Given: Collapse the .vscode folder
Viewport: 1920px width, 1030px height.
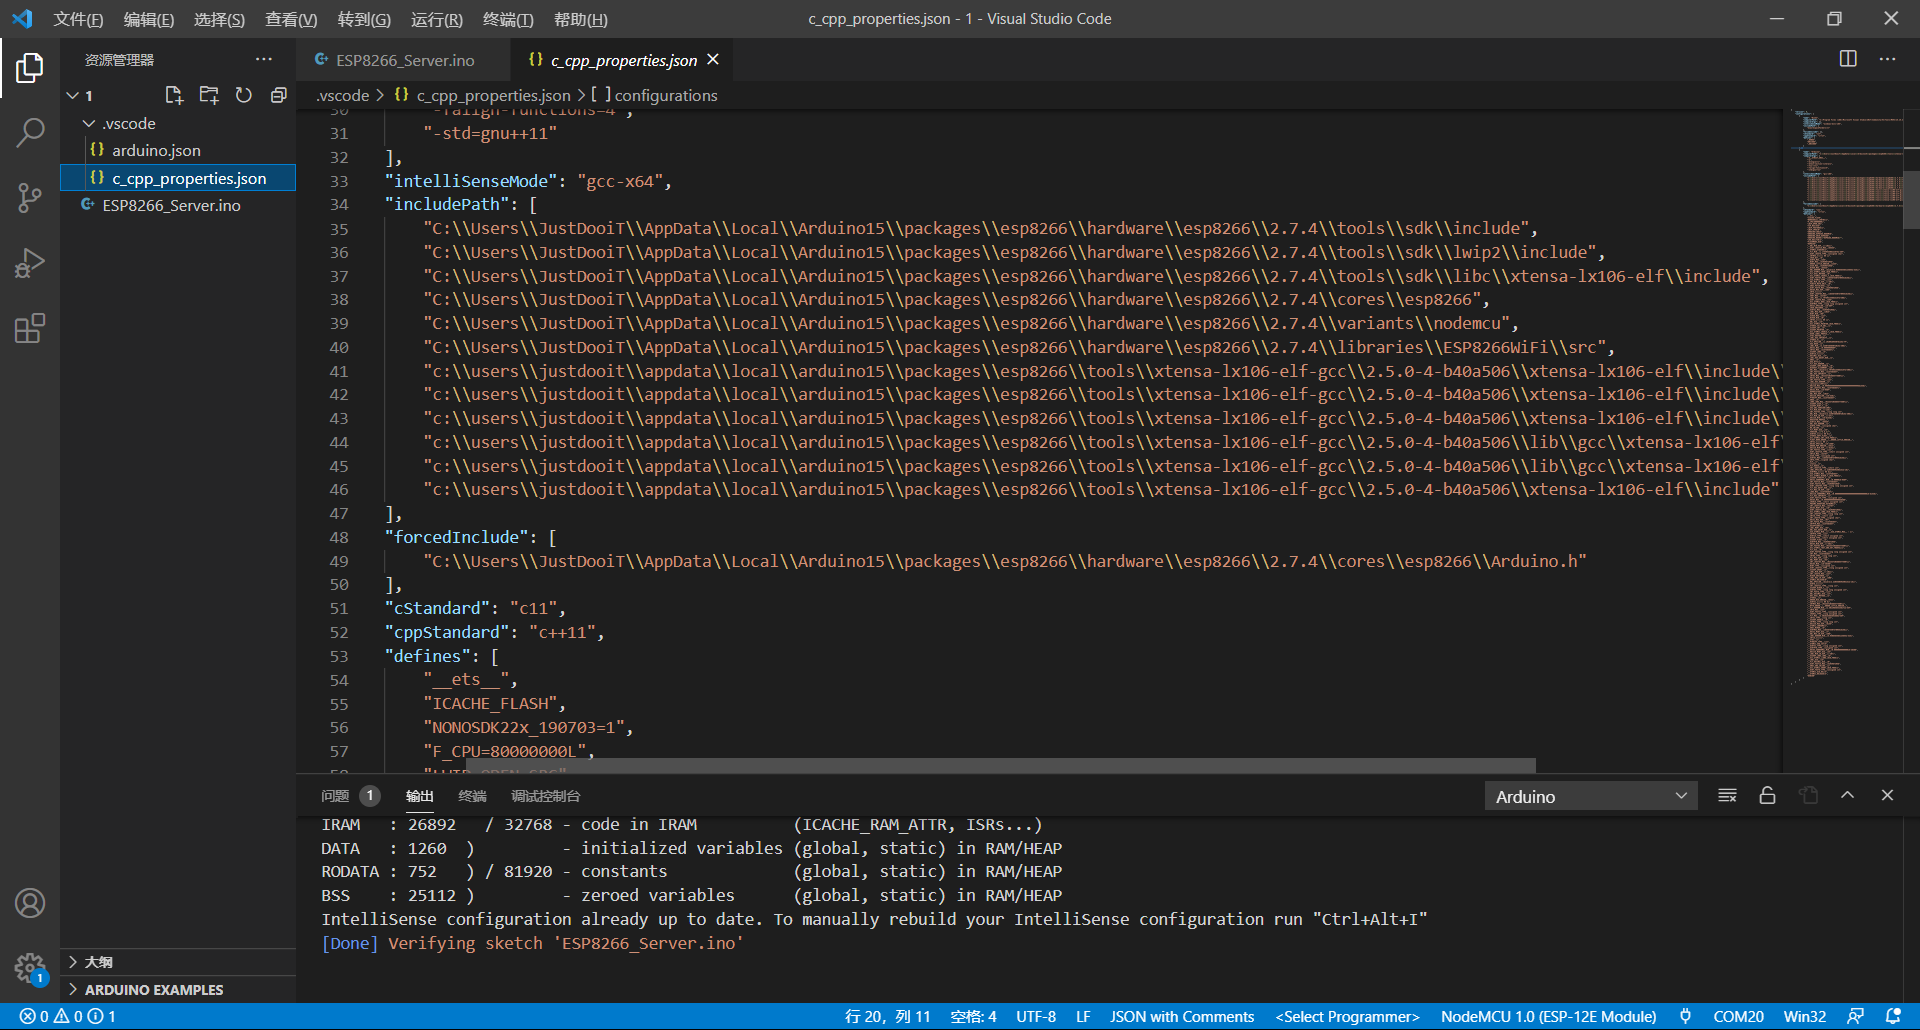Looking at the screenshot, I should (x=89, y=123).
